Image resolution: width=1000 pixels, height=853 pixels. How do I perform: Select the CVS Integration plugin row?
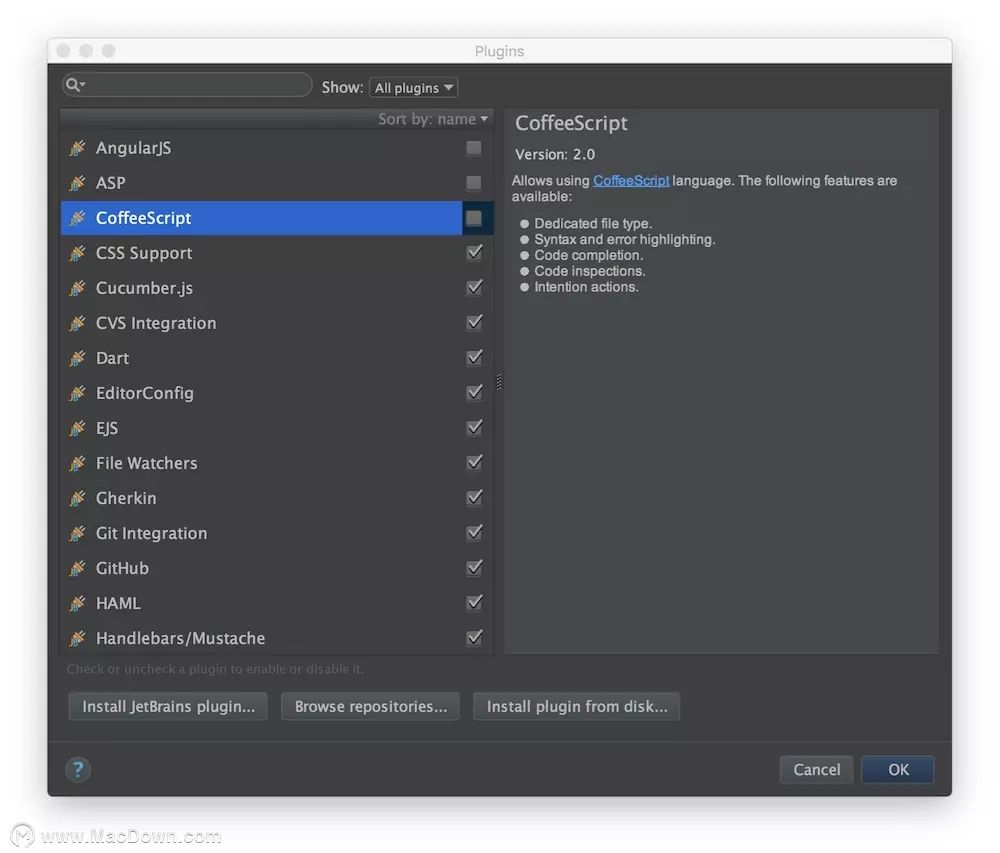[x=277, y=323]
